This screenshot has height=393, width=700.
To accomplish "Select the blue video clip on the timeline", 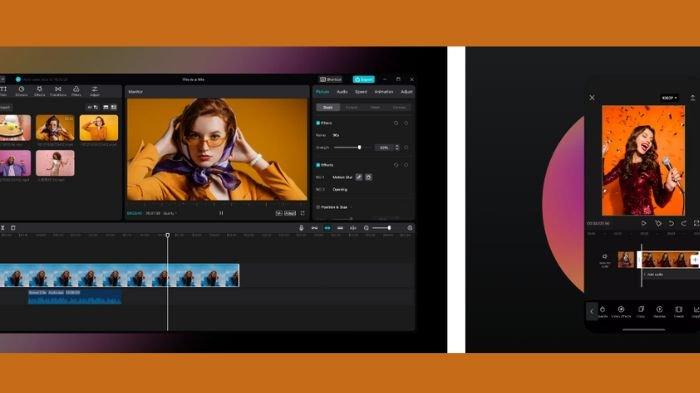I will click(x=120, y=275).
